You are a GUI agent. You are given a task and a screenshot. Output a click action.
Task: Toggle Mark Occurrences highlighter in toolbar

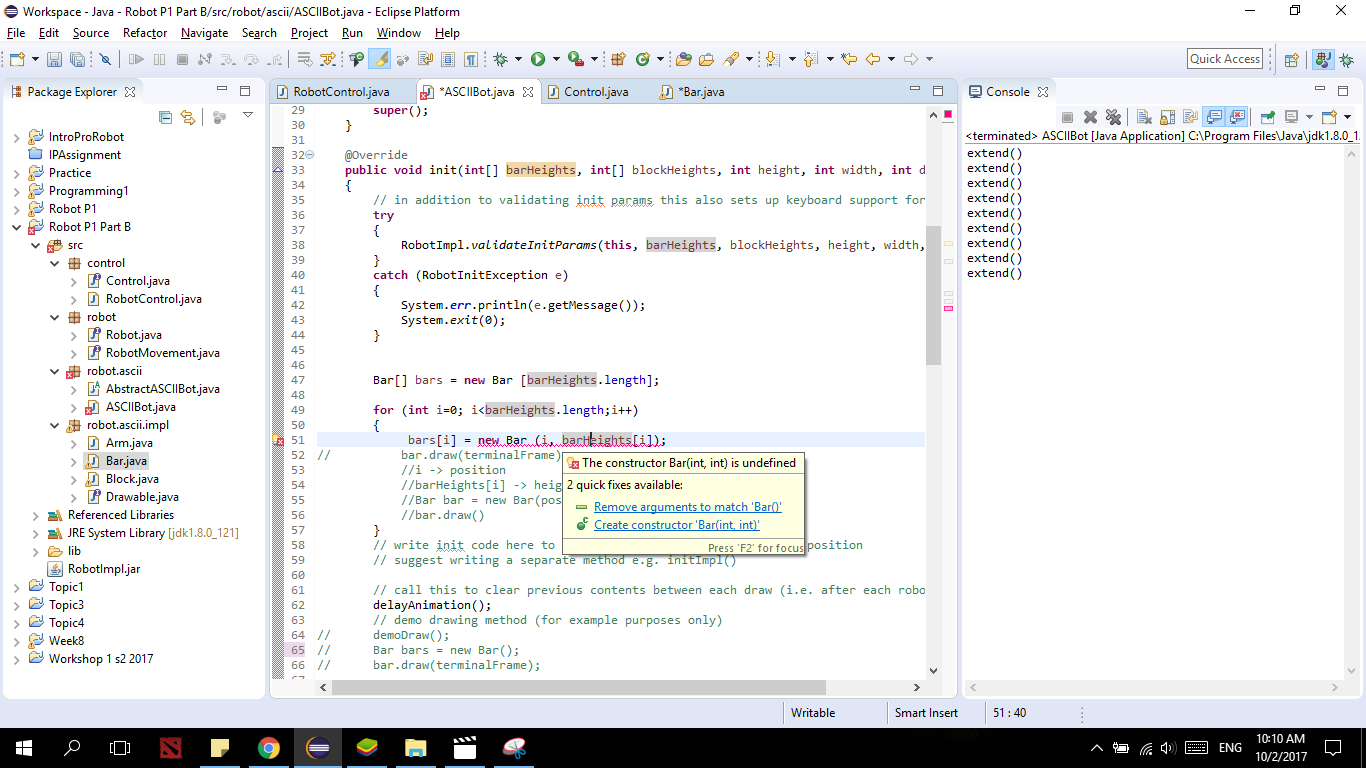[379, 60]
